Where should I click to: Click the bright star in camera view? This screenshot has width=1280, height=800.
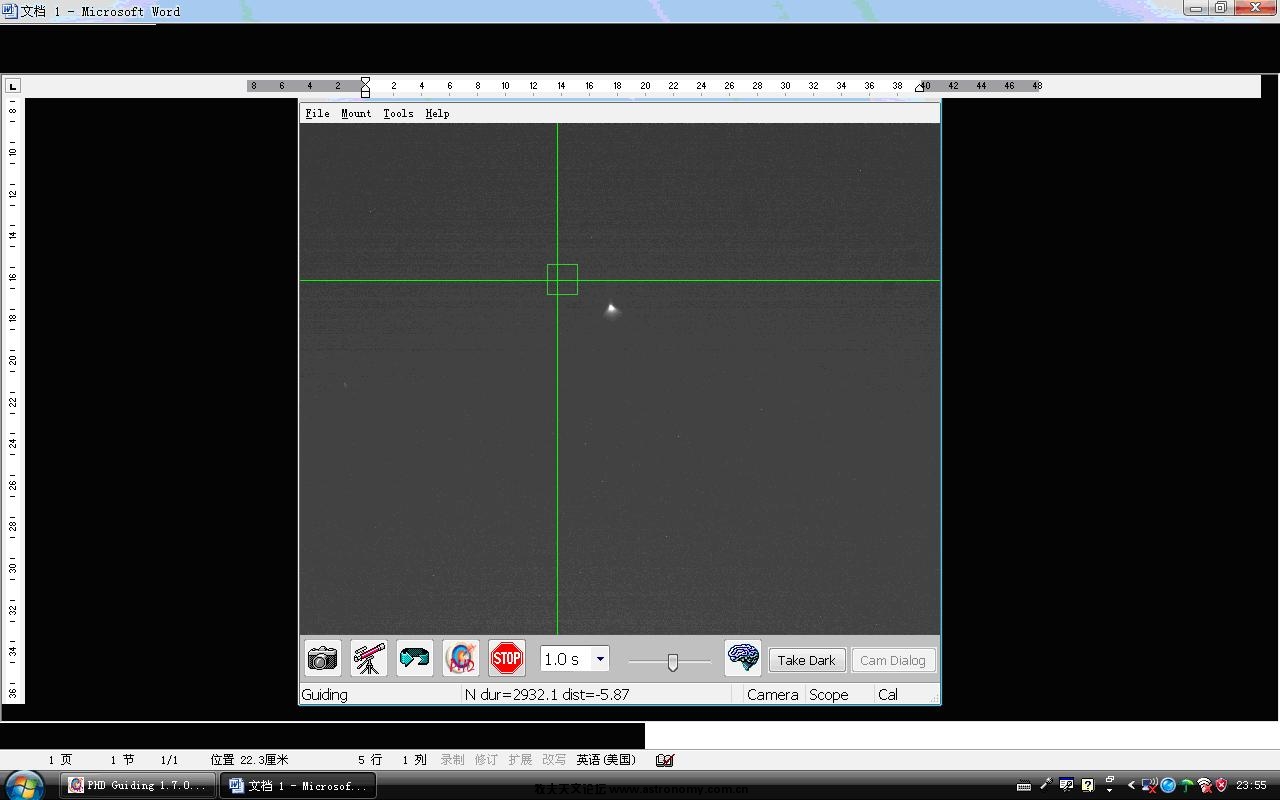[x=612, y=310]
